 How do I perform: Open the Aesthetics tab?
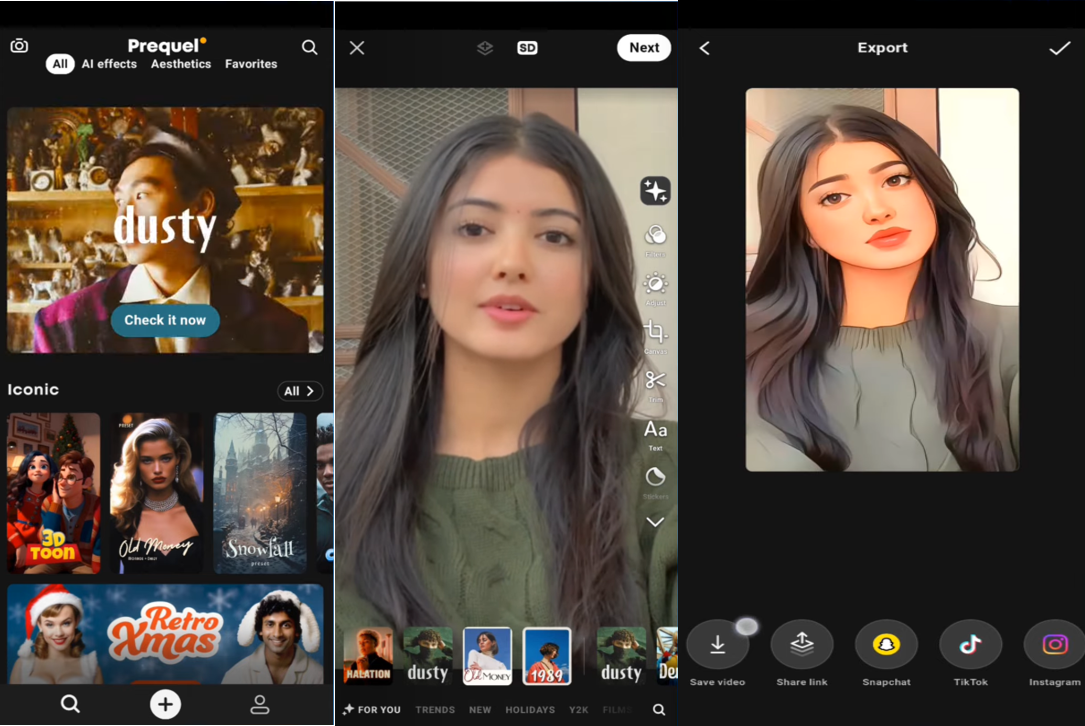pyautogui.click(x=181, y=64)
